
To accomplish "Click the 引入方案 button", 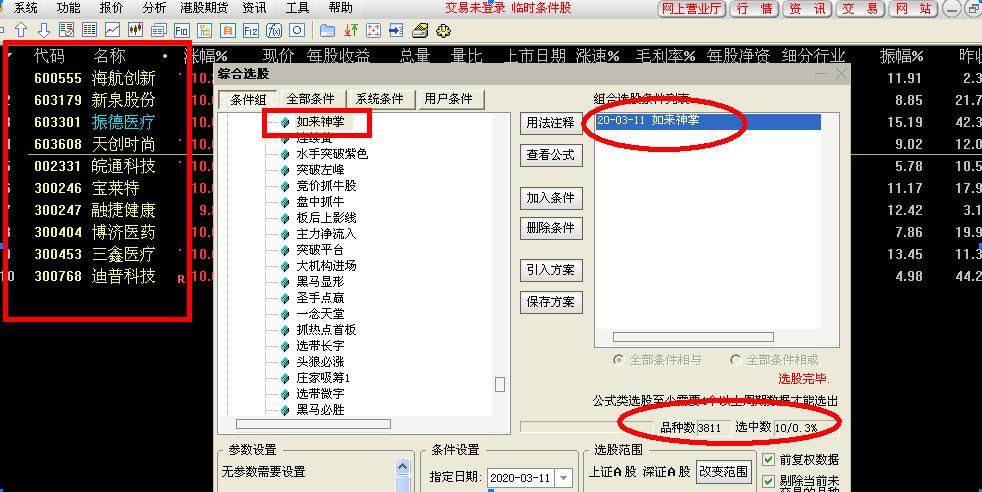I will click(x=550, y=270).
